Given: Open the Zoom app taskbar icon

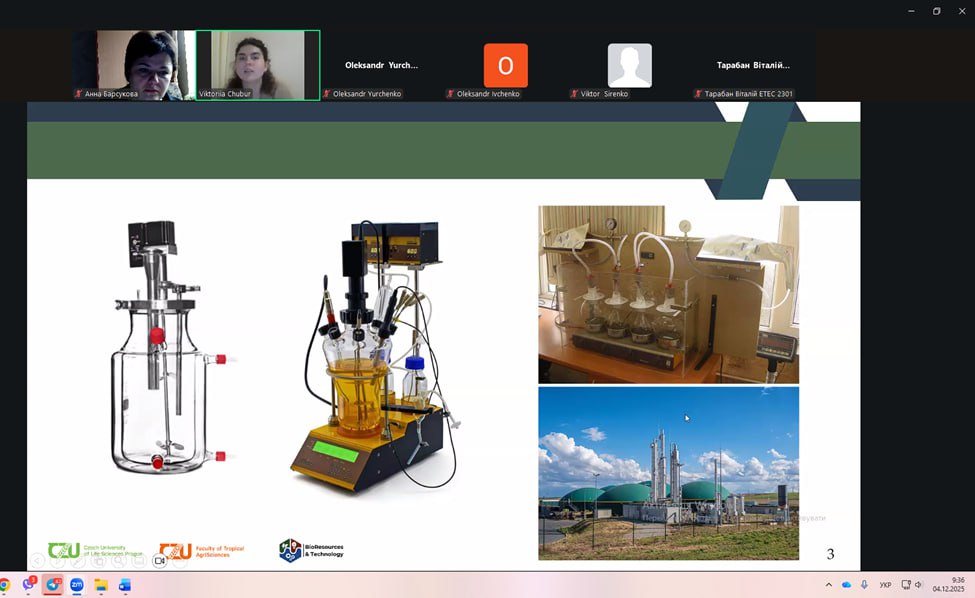Looking at the screenshot, I should point(77,585).
